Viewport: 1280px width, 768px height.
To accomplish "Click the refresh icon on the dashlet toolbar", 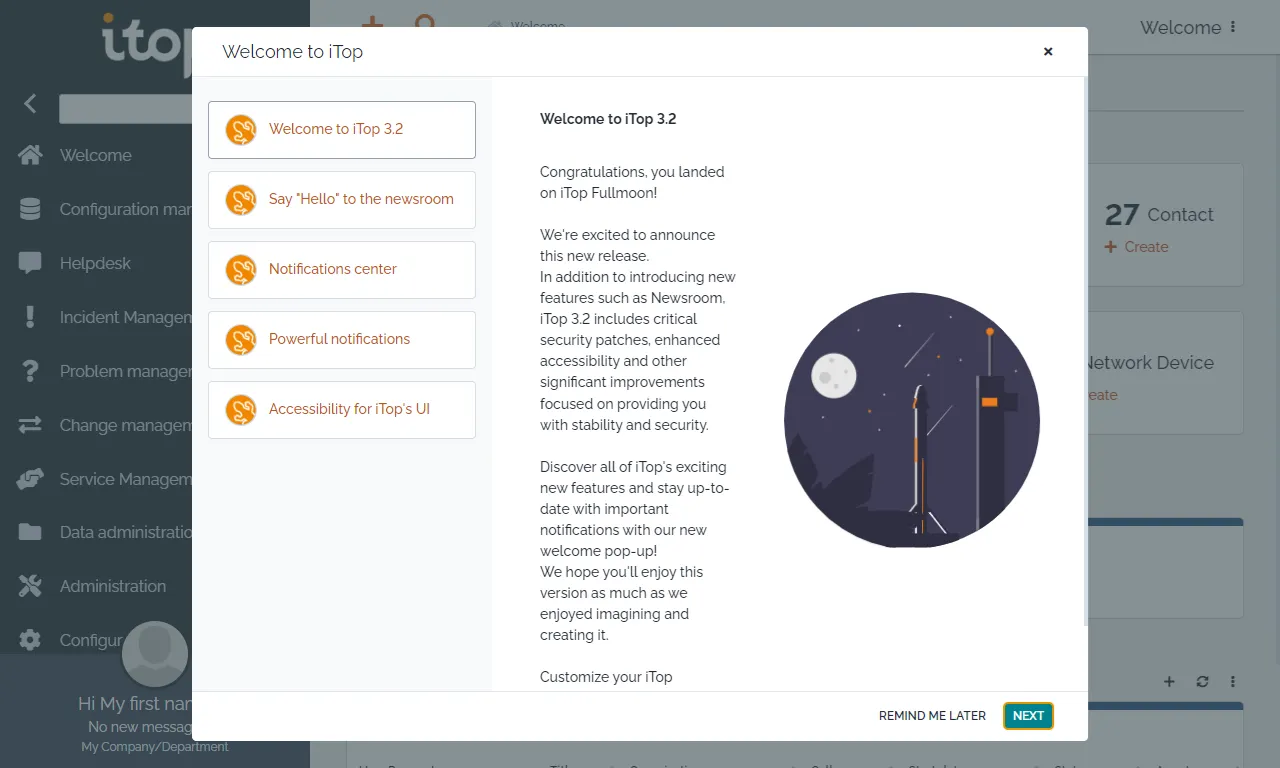I will click(1202, 681).
